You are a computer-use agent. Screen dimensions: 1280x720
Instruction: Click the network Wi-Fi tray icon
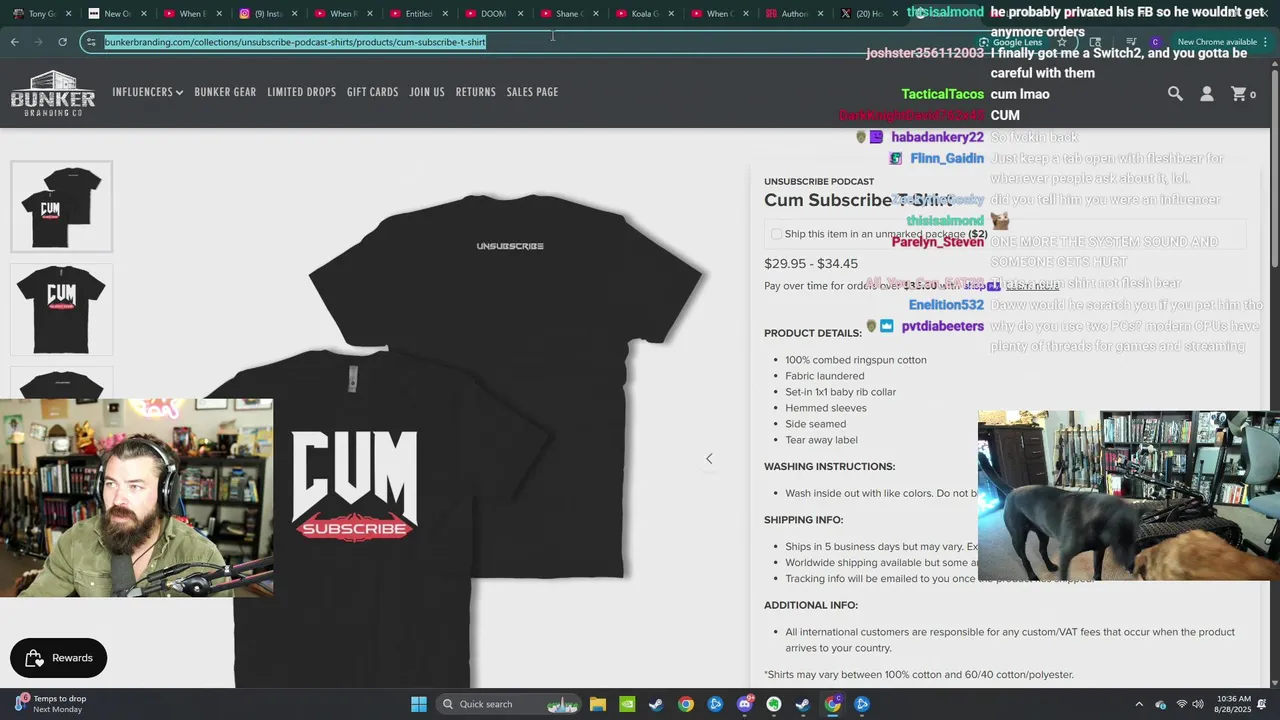click(1182, 704)
